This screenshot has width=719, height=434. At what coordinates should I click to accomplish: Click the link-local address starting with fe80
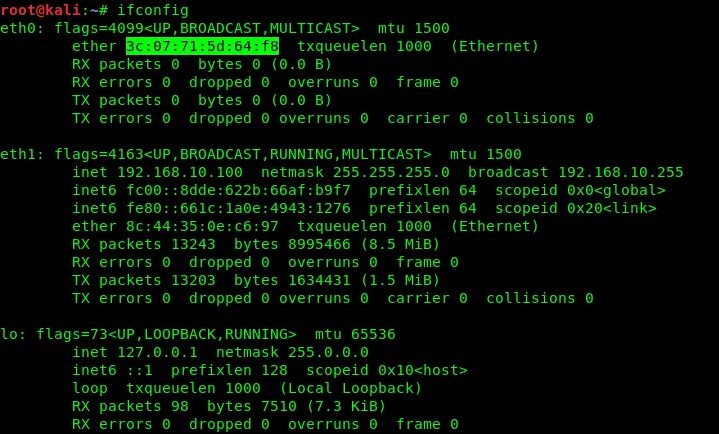238,208
